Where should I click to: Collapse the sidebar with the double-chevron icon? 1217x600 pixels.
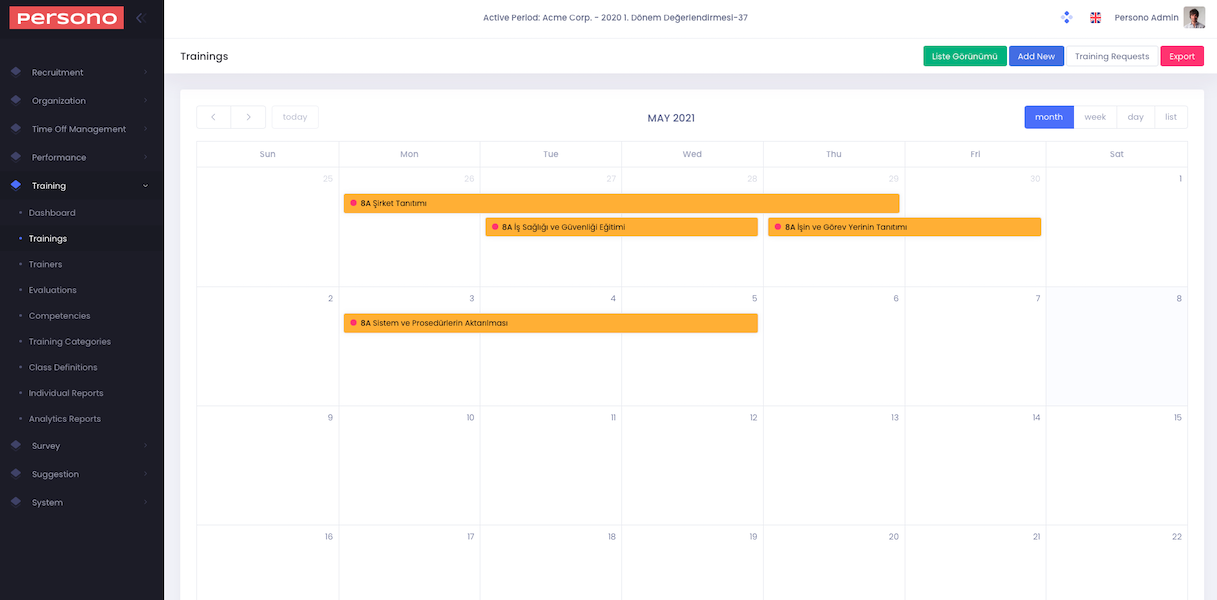(x=141, y=17)
